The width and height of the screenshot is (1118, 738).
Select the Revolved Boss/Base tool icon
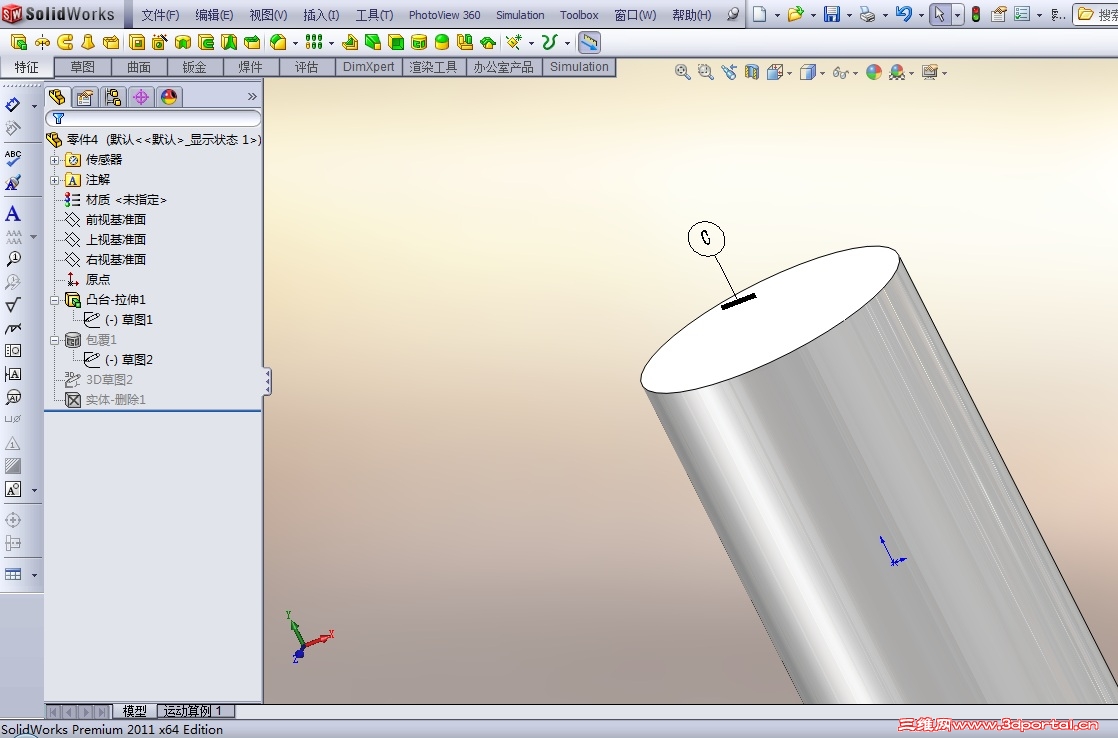coord(43,43)
